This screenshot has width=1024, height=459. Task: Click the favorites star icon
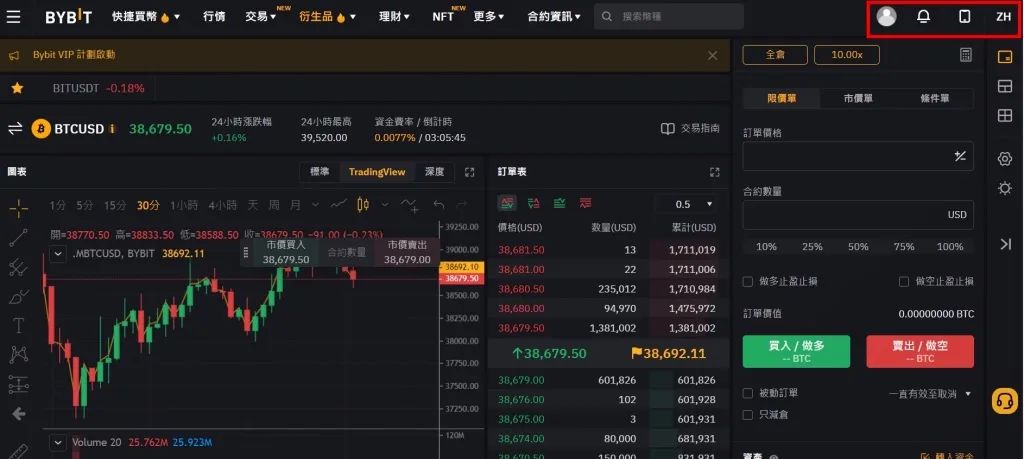point(17,88)
